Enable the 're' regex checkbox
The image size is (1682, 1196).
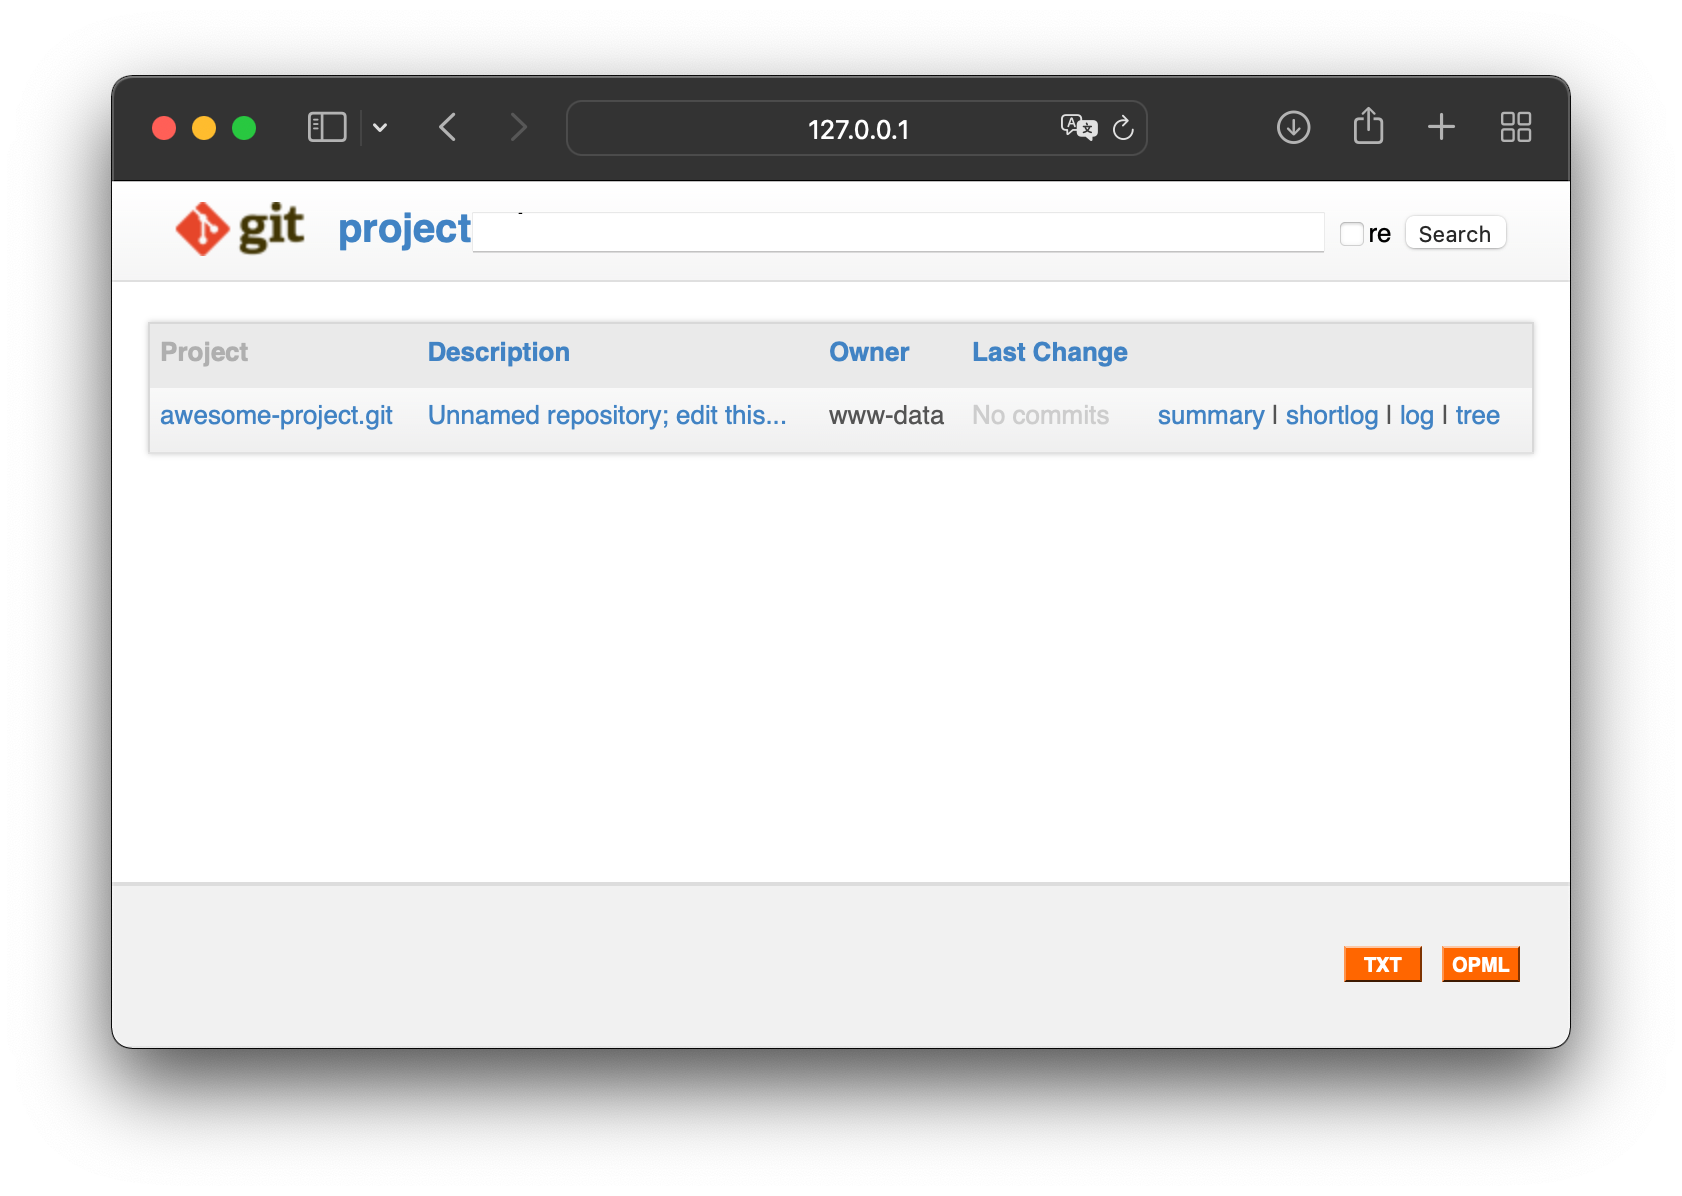(x=1352, y=234)
